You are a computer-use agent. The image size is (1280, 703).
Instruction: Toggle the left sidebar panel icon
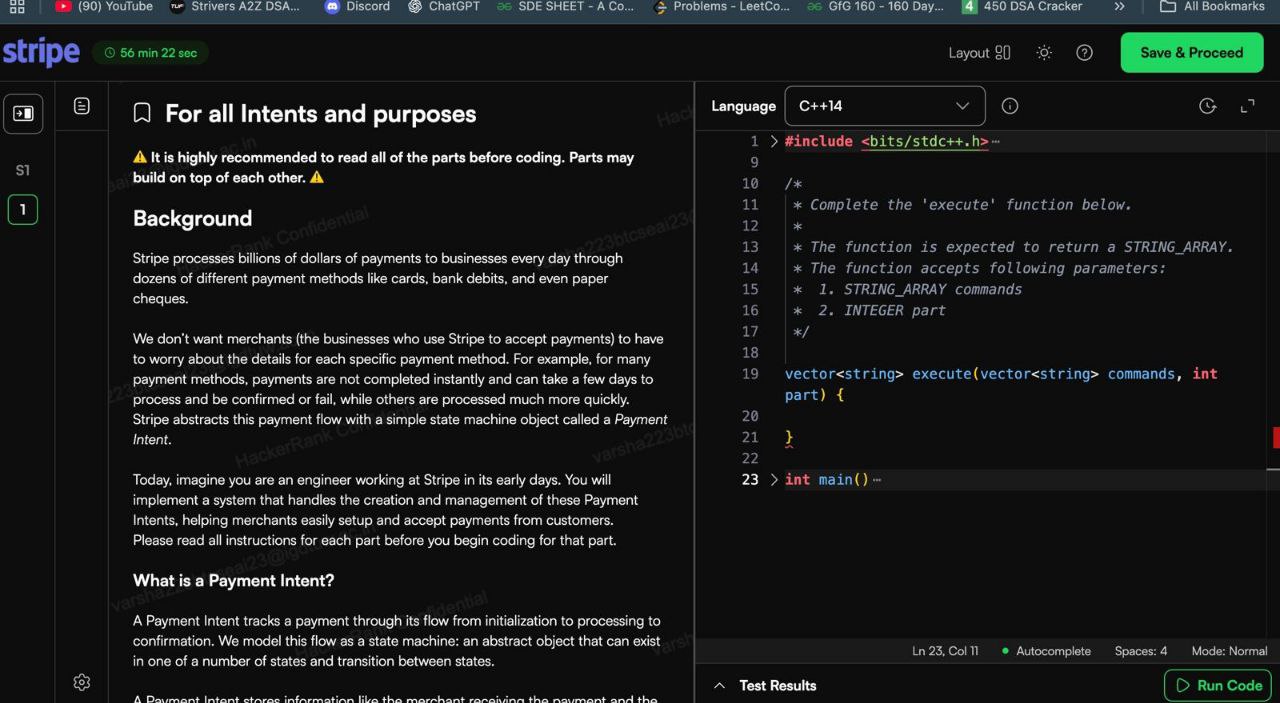click(x=23, y=114)
